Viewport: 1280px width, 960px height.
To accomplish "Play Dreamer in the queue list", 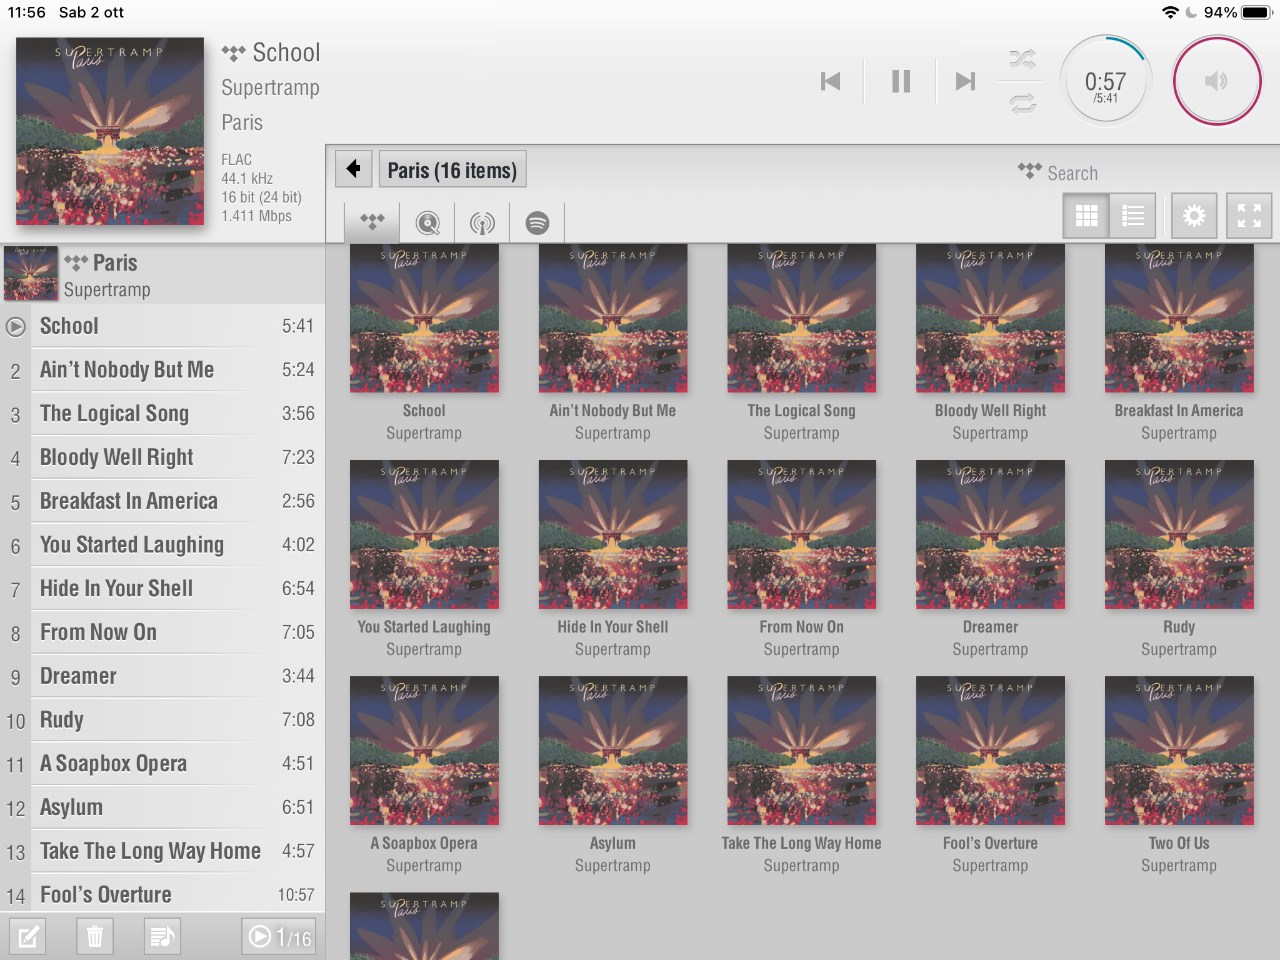I will pos(162,676).
